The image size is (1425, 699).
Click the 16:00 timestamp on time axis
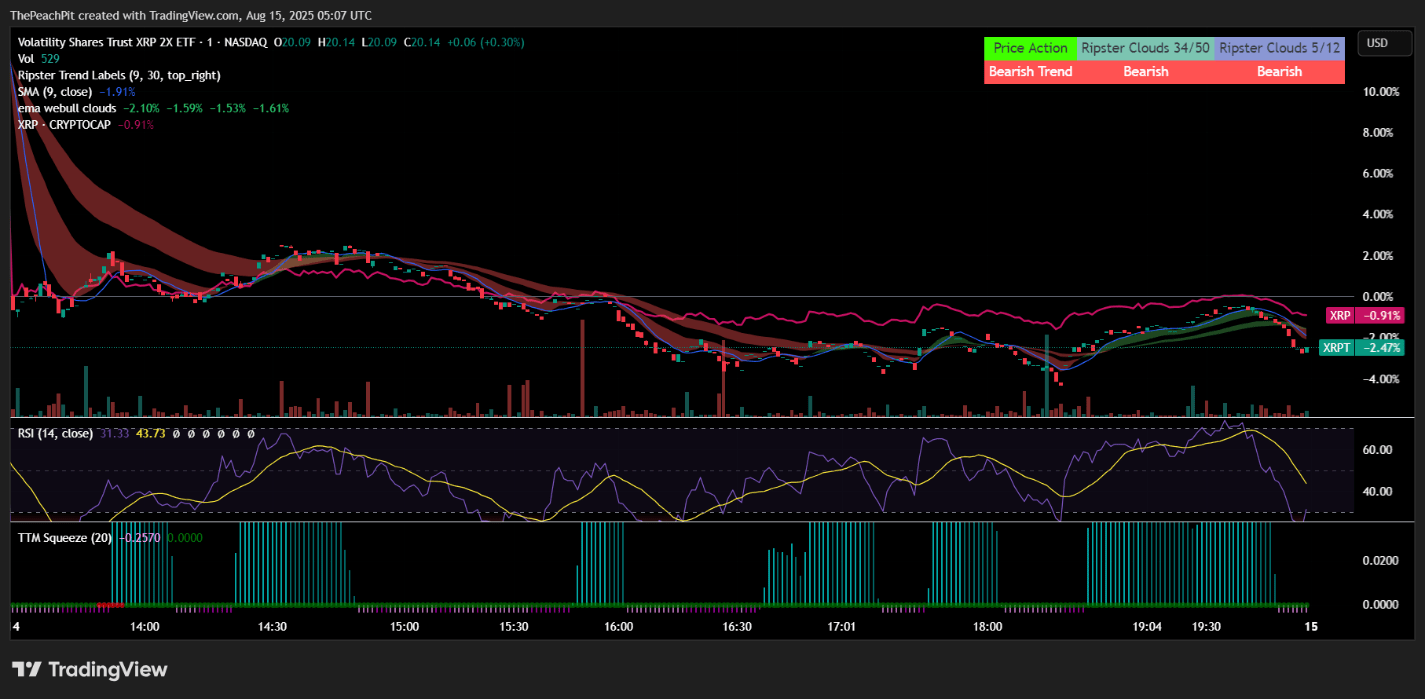click(x=617, y=626)
